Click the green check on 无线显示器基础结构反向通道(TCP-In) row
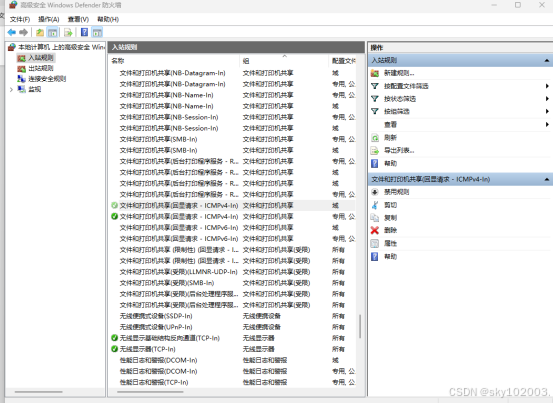The width and height of the screenshot is (554, 403). (x=114, y=338)
